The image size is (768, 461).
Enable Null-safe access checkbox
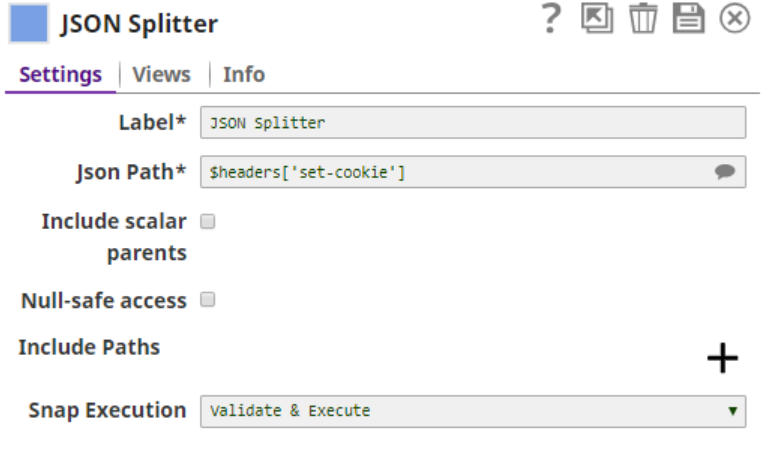pyautogui.click(x=208, y=299)
